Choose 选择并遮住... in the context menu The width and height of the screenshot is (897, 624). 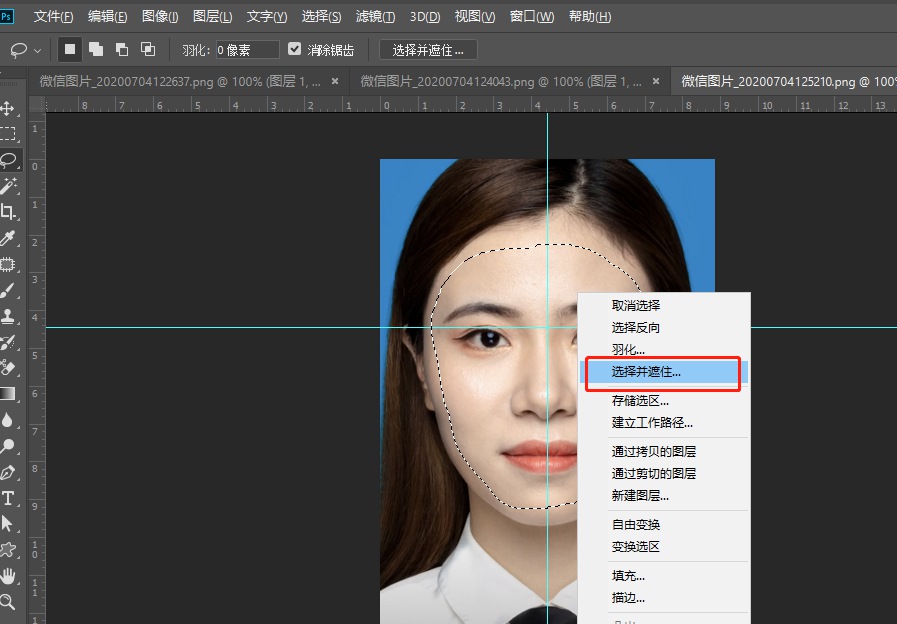pyautogui.click(x=646, y=372)
